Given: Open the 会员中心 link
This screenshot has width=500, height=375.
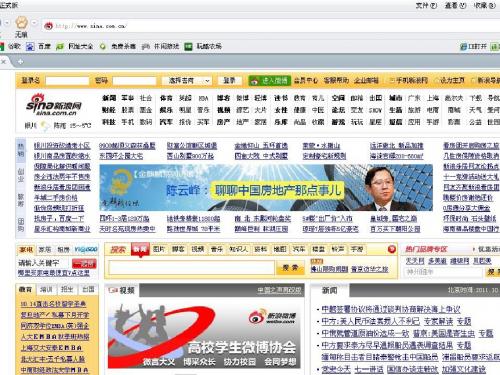Looking at the screenshot, I should click(306, 81).
